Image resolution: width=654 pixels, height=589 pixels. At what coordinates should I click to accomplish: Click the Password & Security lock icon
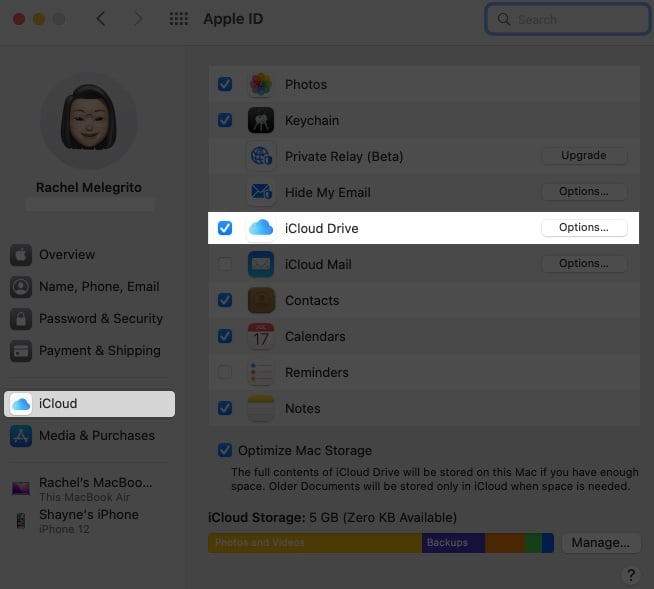pyautogui.click(x=21, y=319)
